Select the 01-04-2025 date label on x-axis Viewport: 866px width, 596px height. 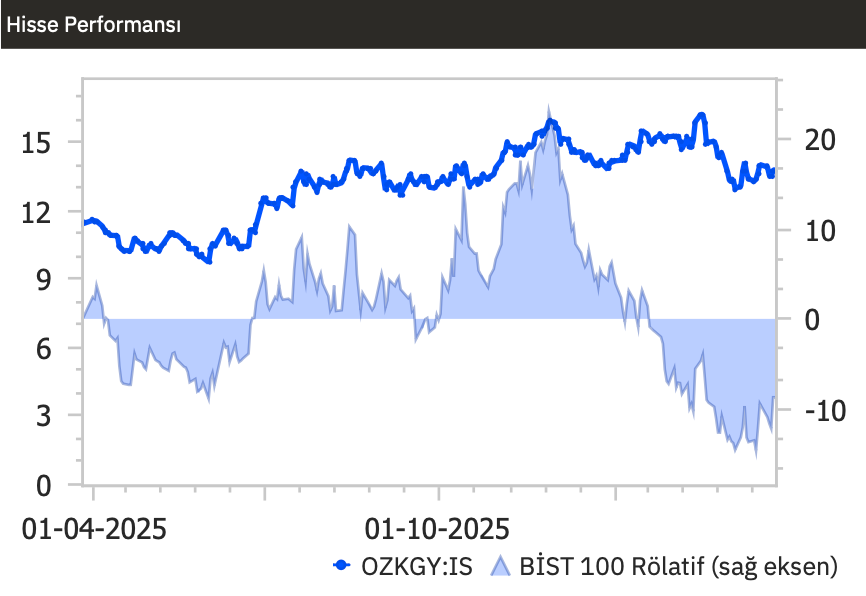pos(94,528)
